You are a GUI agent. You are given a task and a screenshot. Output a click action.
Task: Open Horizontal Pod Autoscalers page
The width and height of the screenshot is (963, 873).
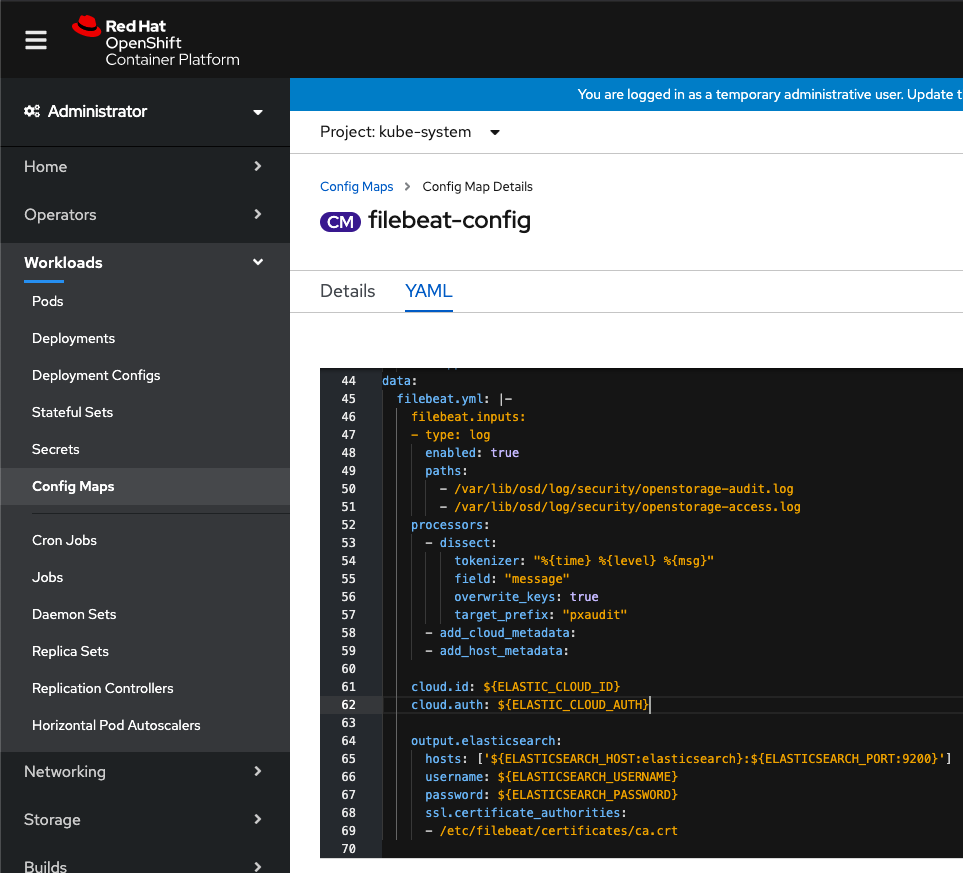click(x=116, y=726)
